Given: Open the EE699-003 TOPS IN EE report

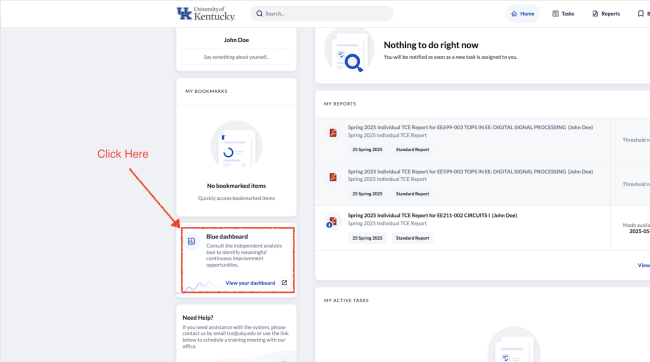Looking at the screenshot, I should [470, 127].
